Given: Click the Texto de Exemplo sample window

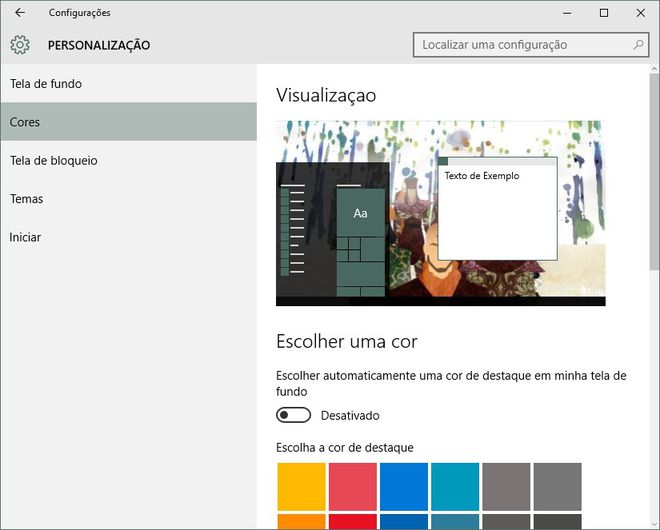Looking at the screenshot, I should pos(498,209).
